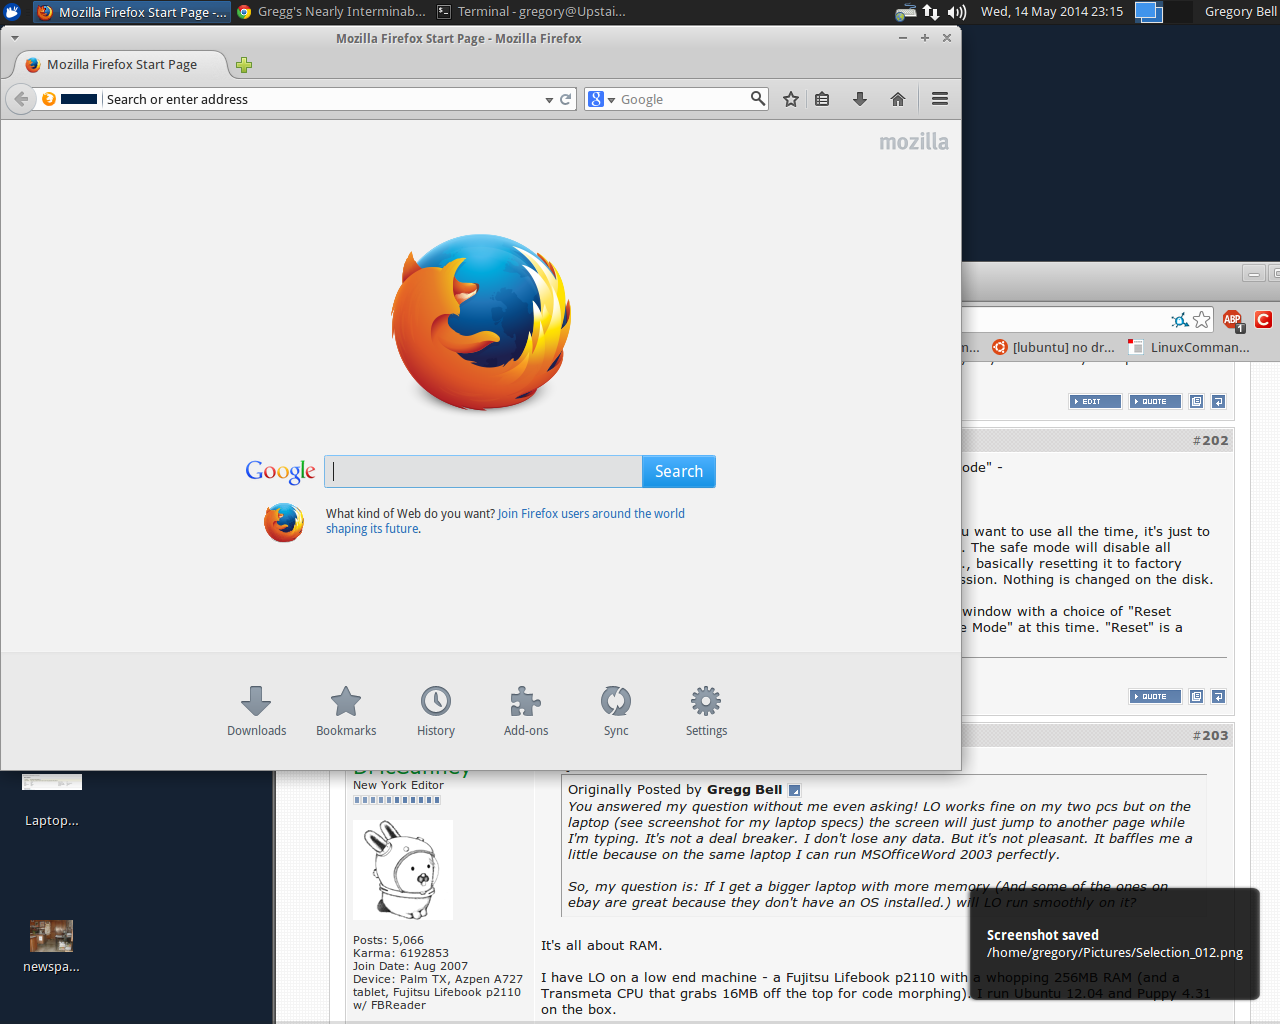
Task: Open the Firefox window menu arrow in titlebar
Action: tap(14, 38)
